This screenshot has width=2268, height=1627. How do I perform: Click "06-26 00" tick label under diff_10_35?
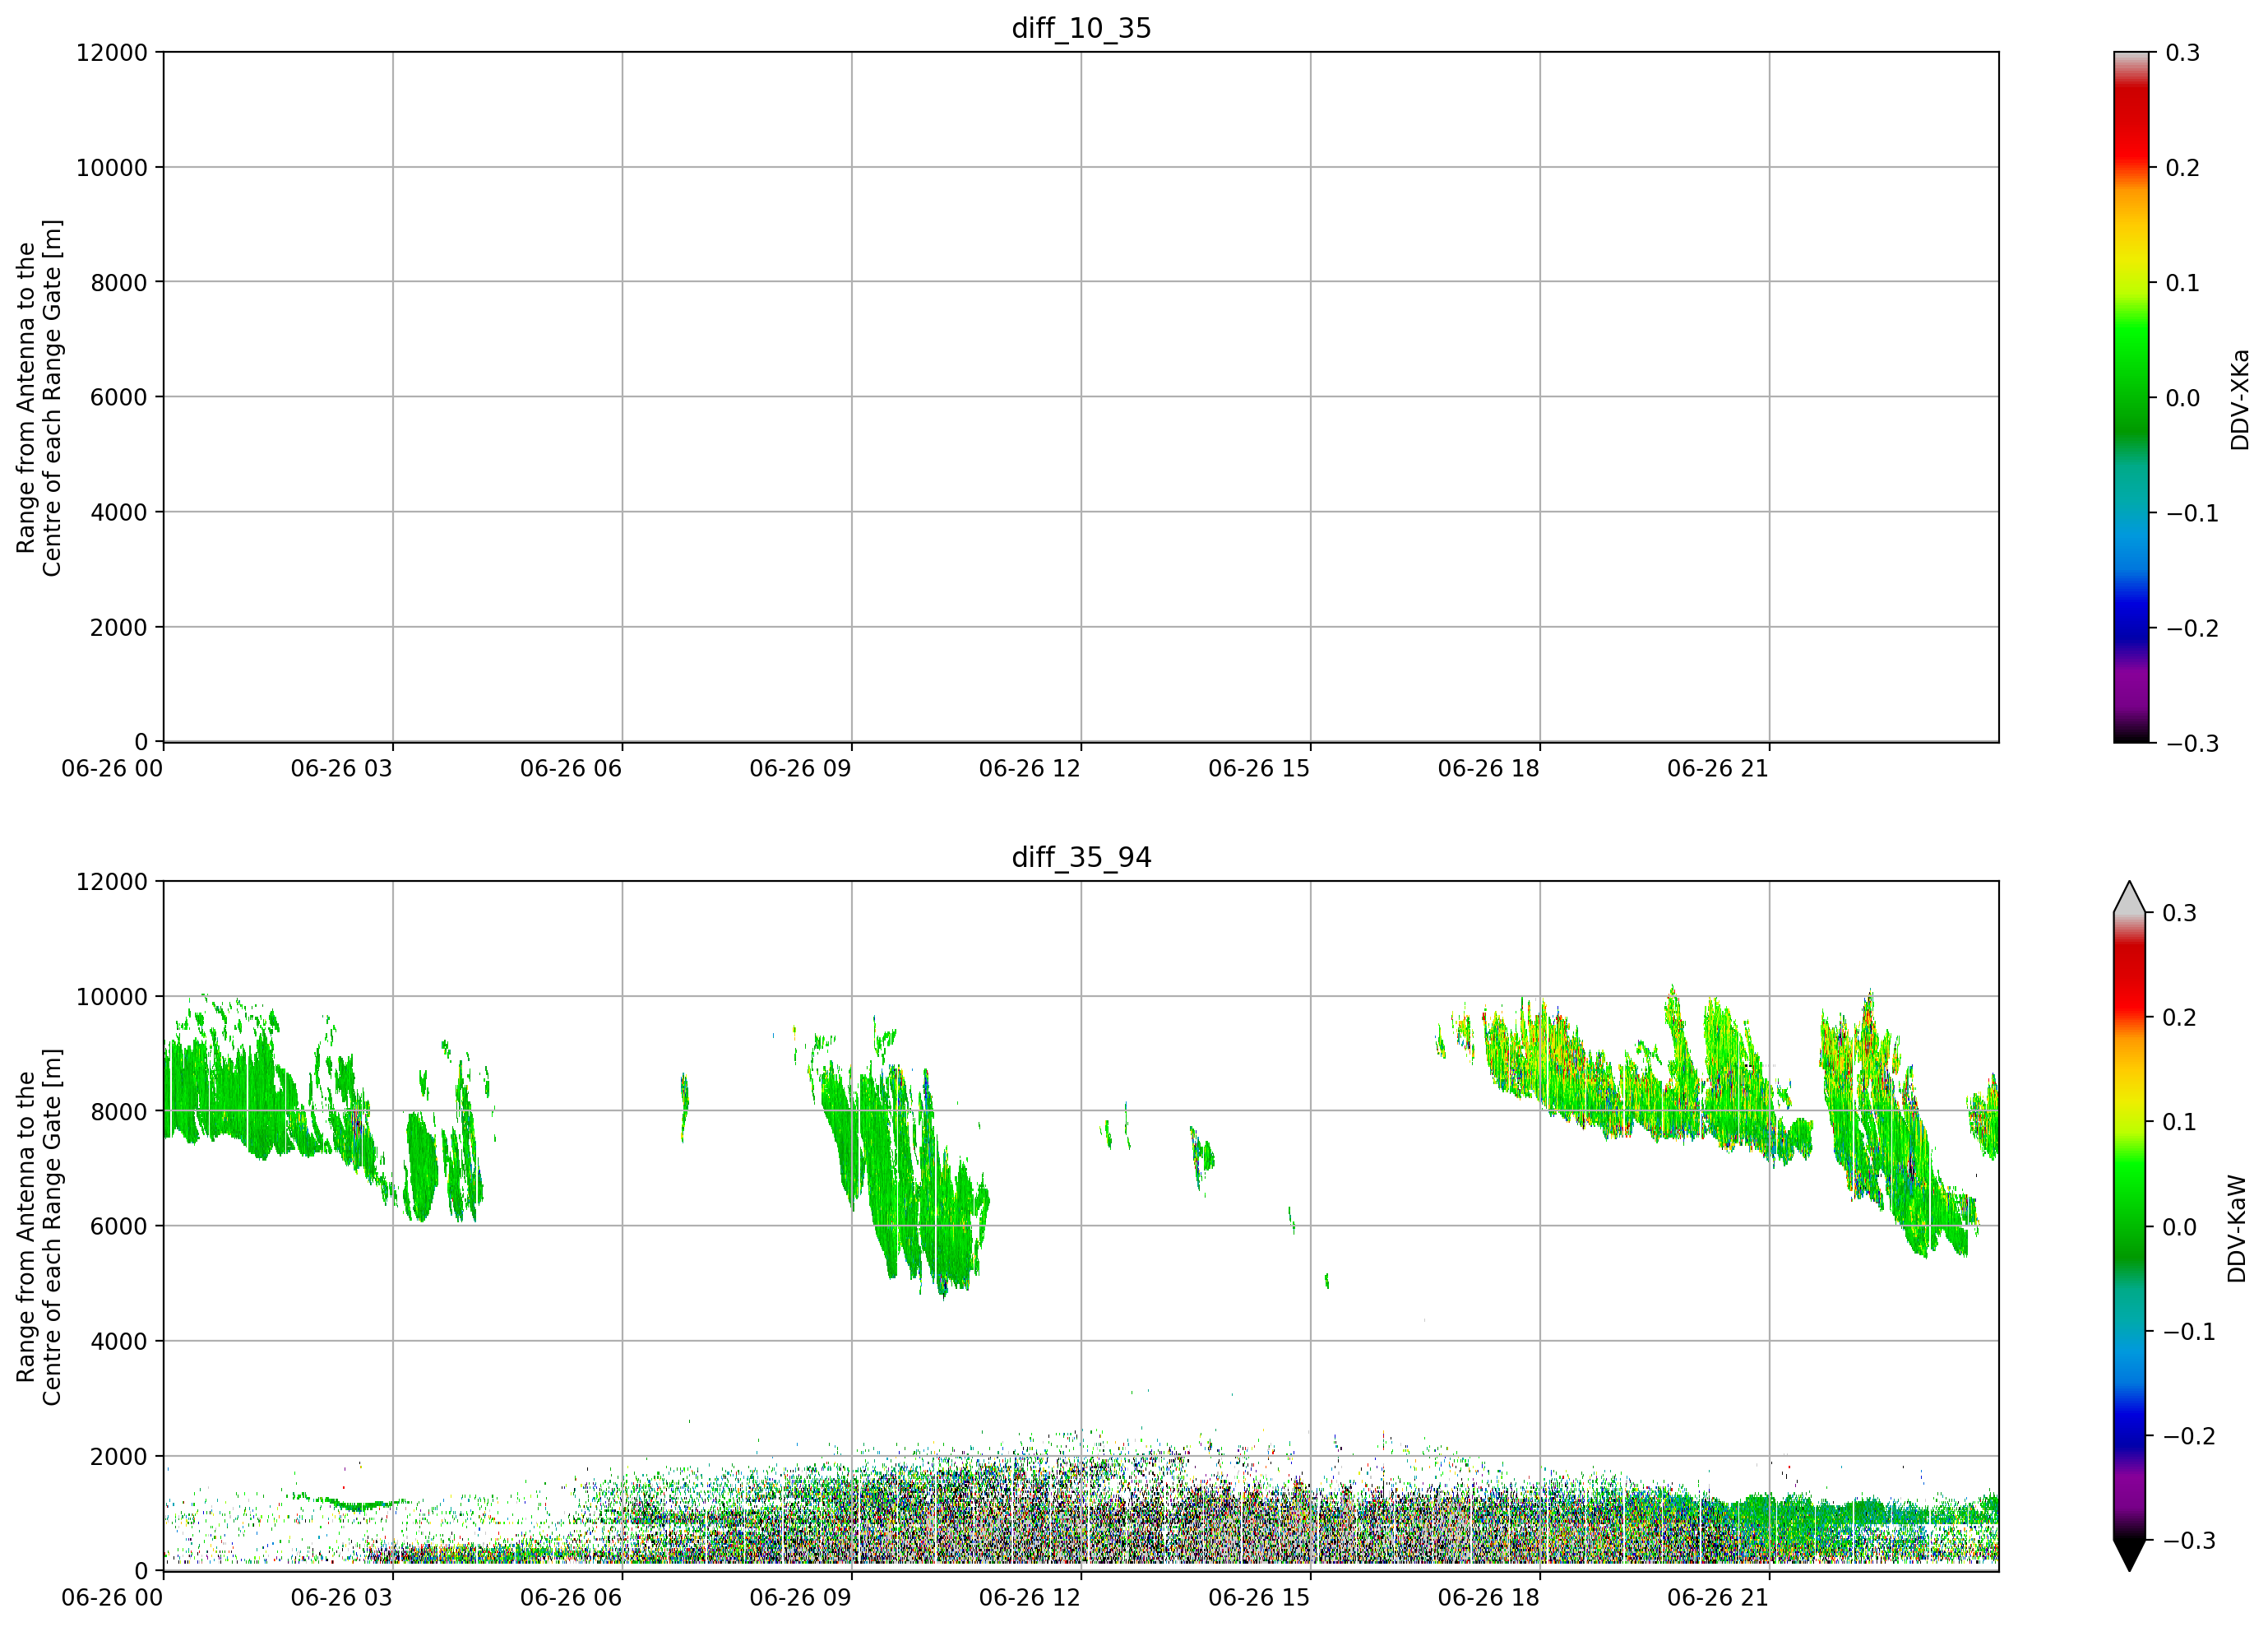point(112,768)
